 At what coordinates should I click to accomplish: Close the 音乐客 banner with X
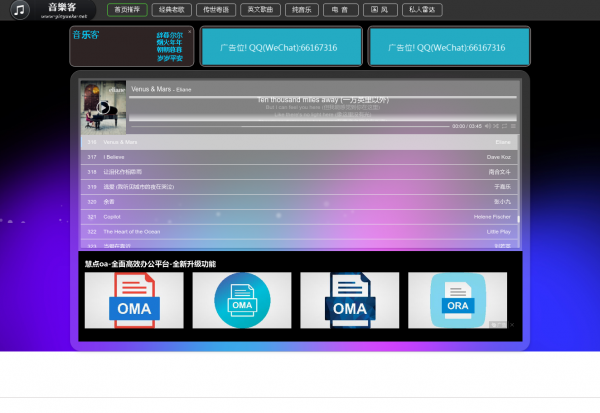coord(190,31)
